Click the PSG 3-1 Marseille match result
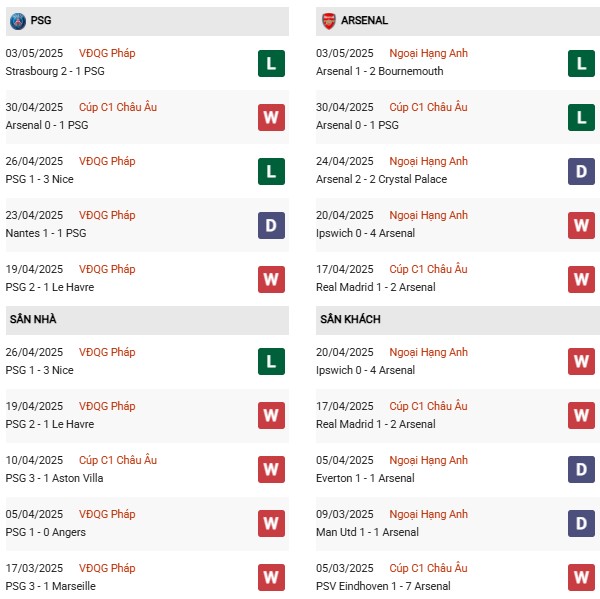600x599 pixels. pos(51,586)
